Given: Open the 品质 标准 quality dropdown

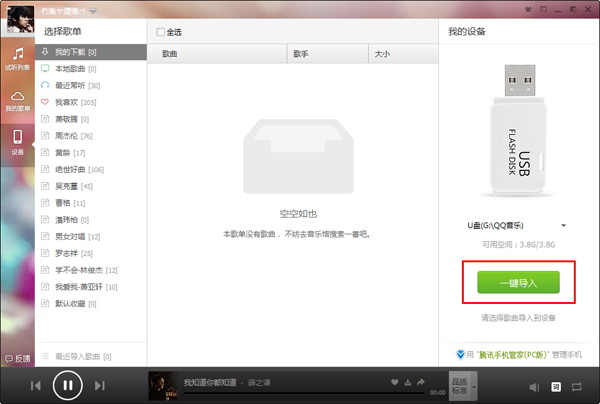Looking at the screenshot, I should 463,386.
